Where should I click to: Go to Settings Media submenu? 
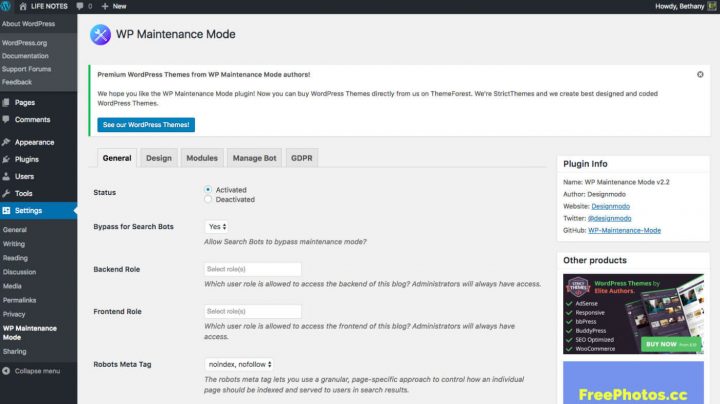pos(12,286)
